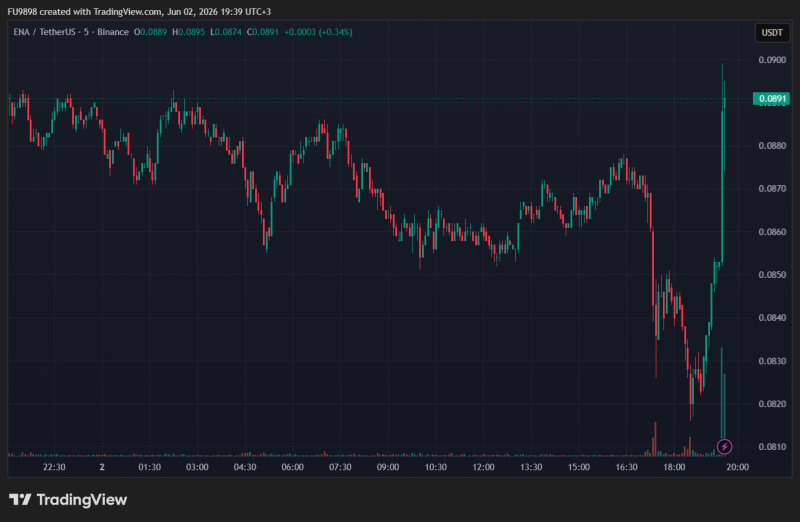Click the purple lightning bolt event icon
Image resolution: width=800 pixels, height=522 pixels.
pos(724,446)
